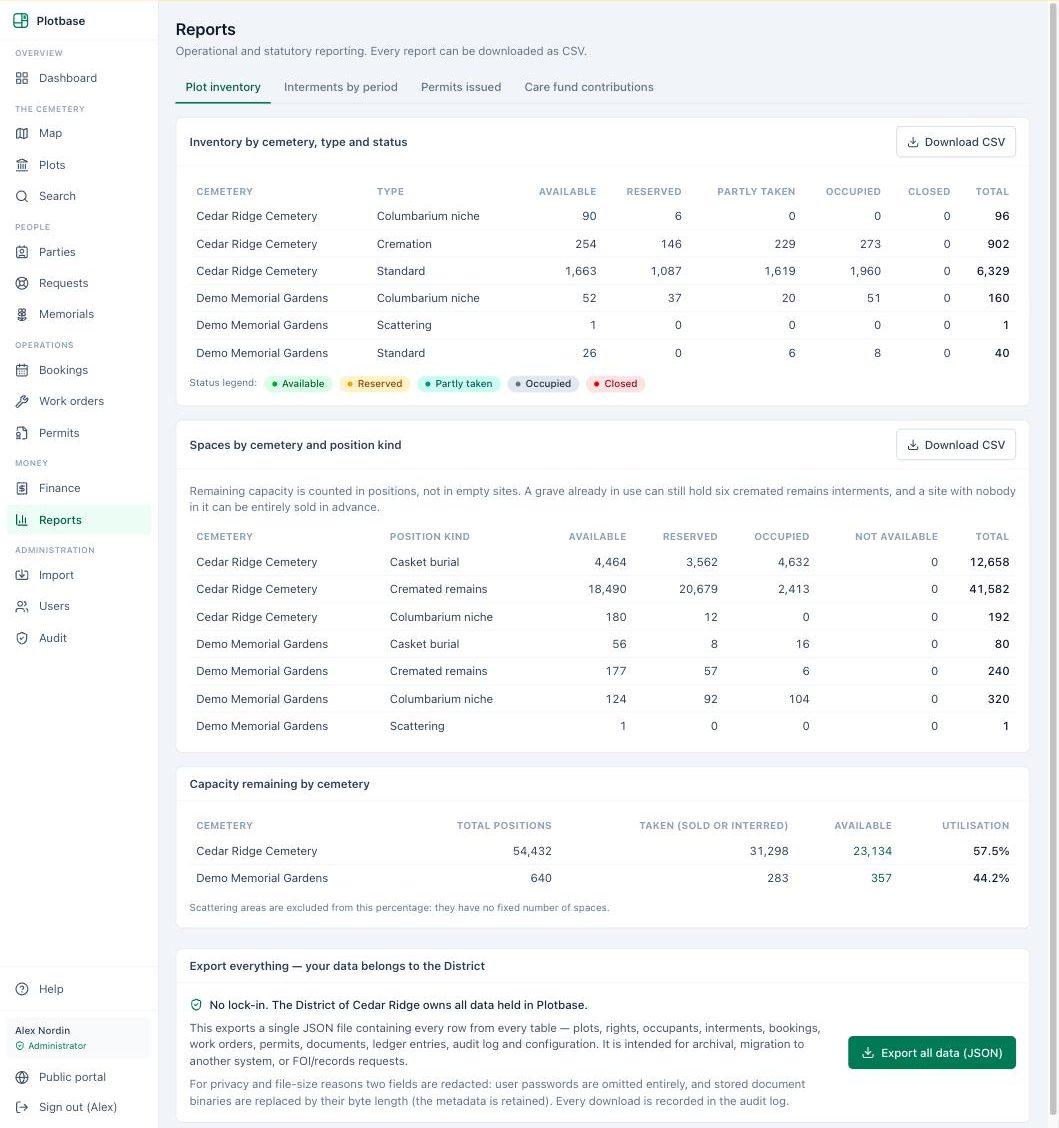Open the Map page label

[x=50, y=133]
